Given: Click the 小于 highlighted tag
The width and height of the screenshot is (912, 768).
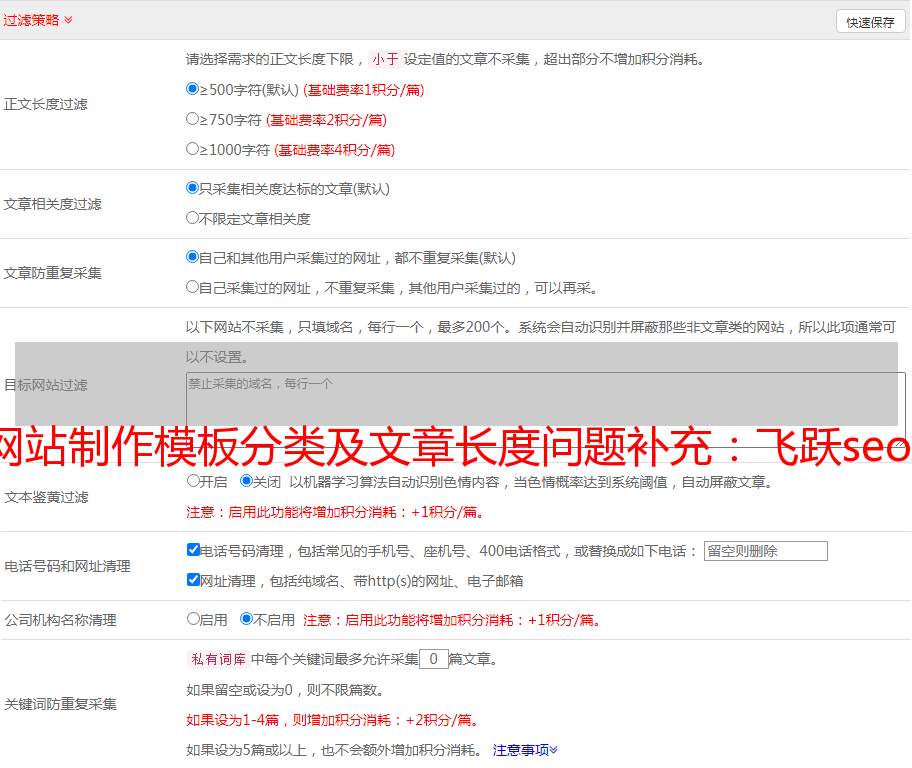Looking at the screenshot, I should (385, 59).
